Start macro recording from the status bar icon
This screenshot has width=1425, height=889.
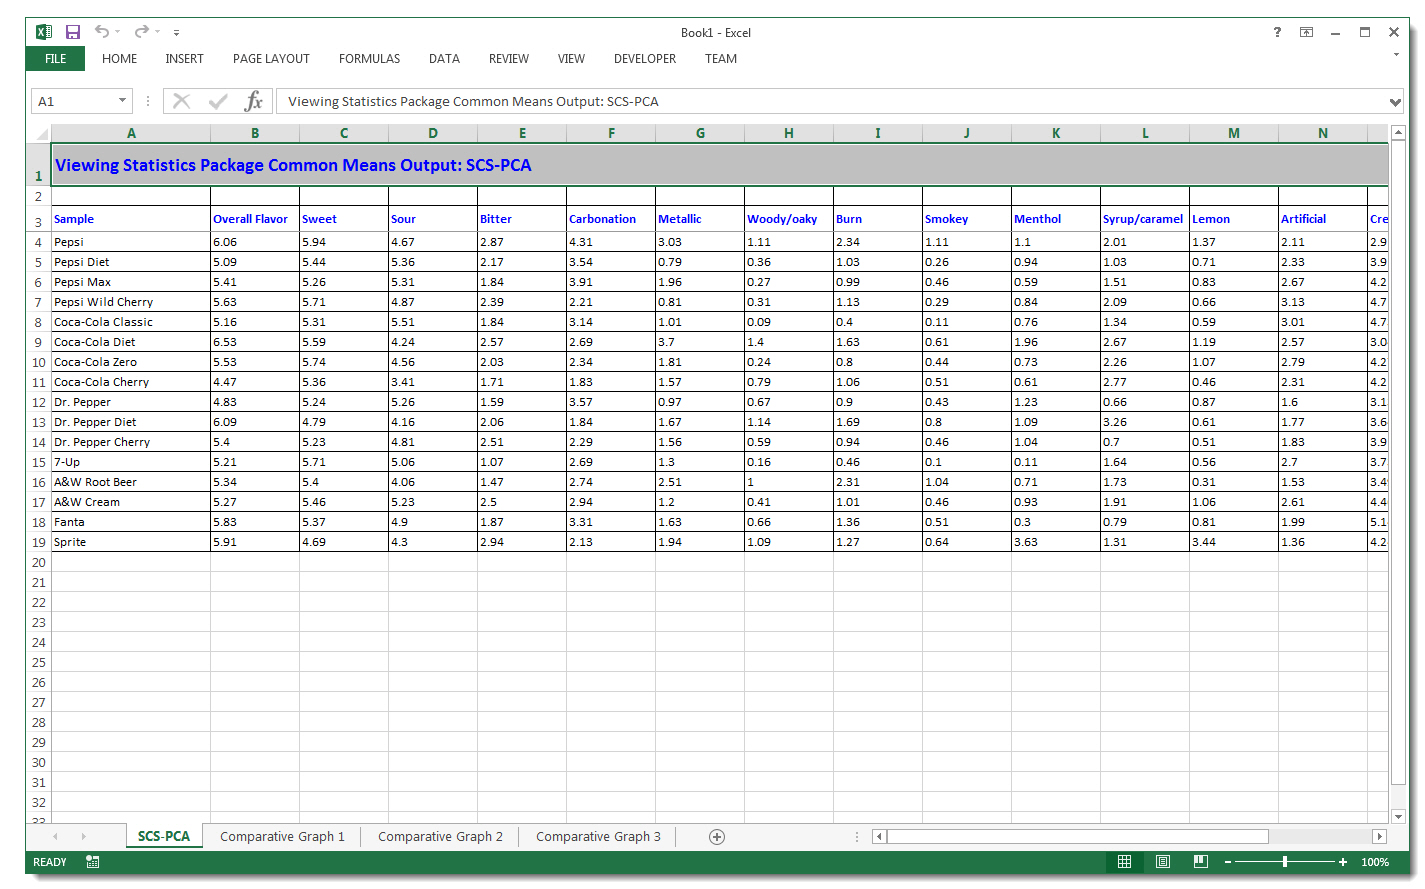tap(92, 861)
